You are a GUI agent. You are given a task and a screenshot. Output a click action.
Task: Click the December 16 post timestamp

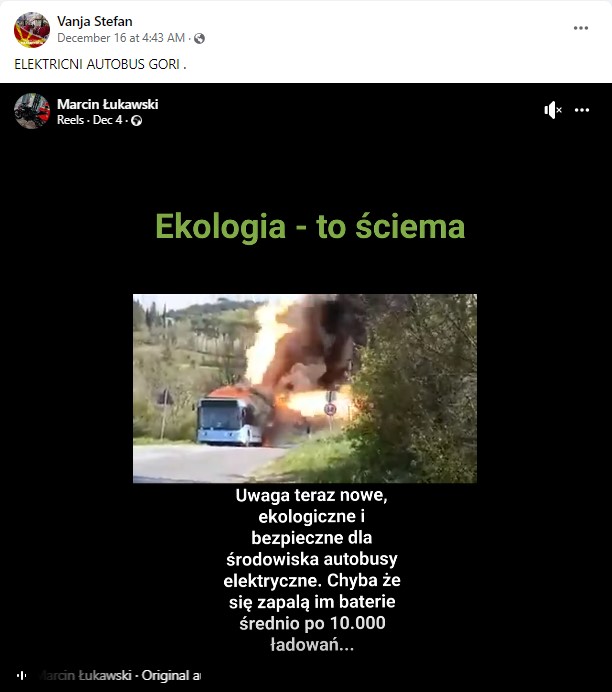(121, 38)
